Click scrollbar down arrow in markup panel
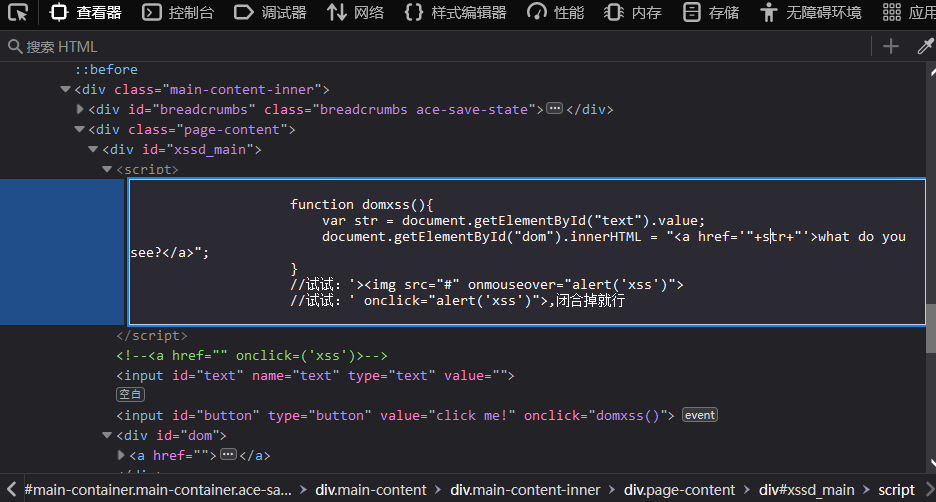The height and width of the screenshot is (502, 936). (x=932, y=464)
